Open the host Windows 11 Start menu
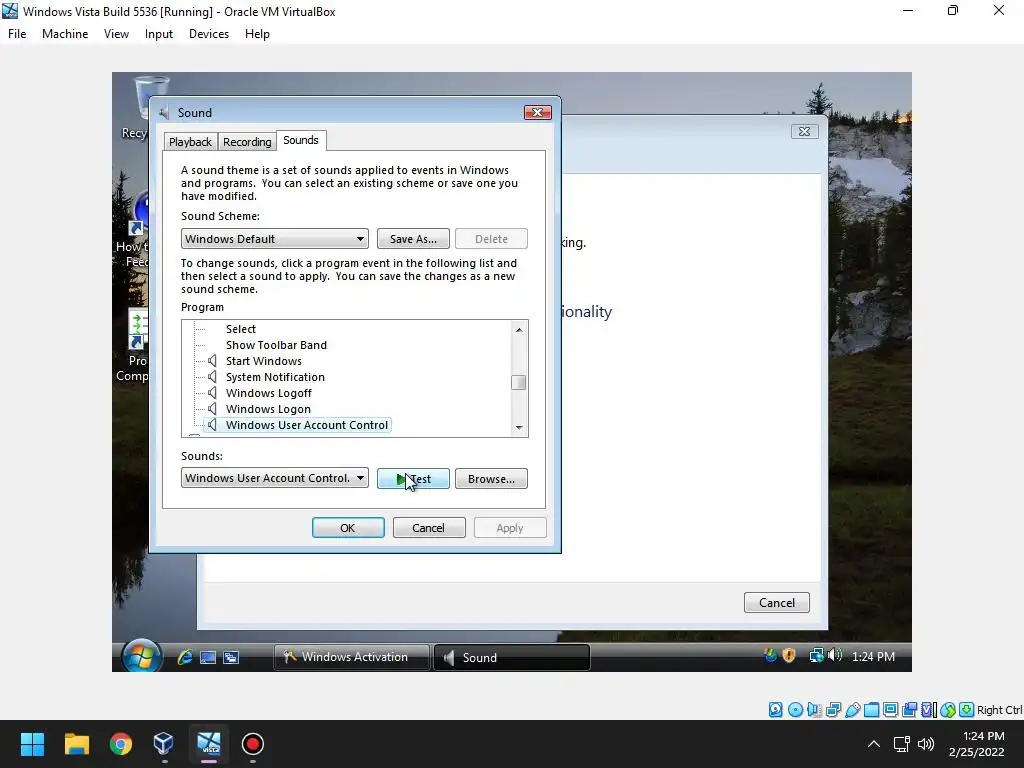The image size is (1024, 768). pyautogui.click(x=32, y=744)
